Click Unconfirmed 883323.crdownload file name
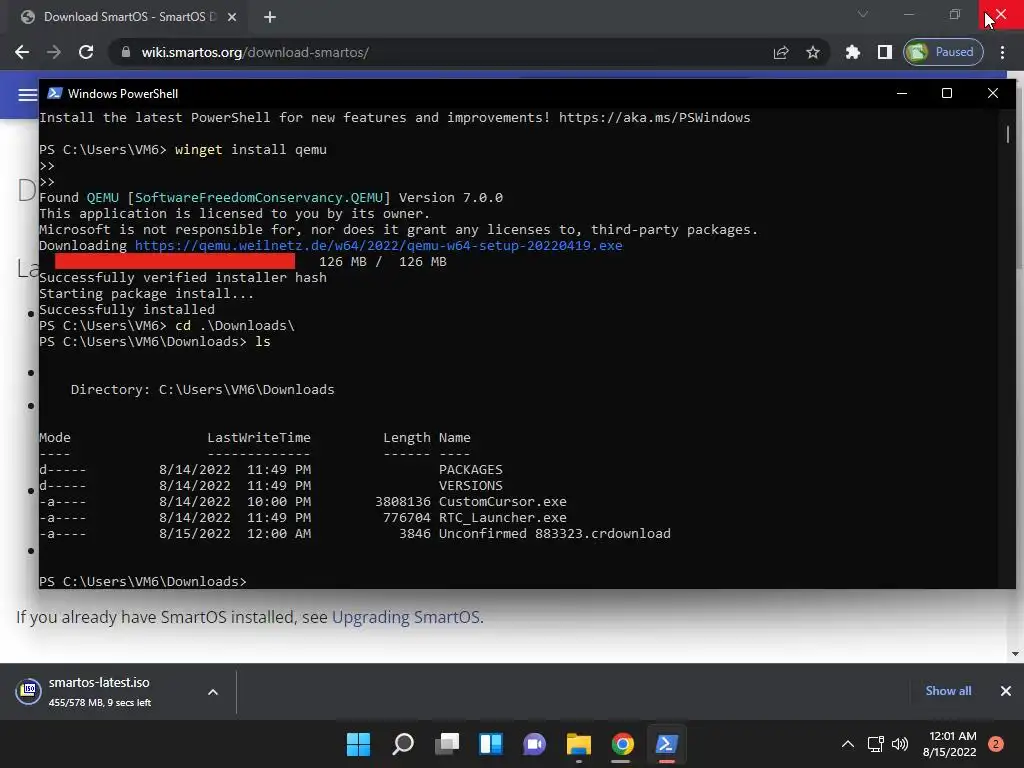1024x768 pixels. point(554,534)
